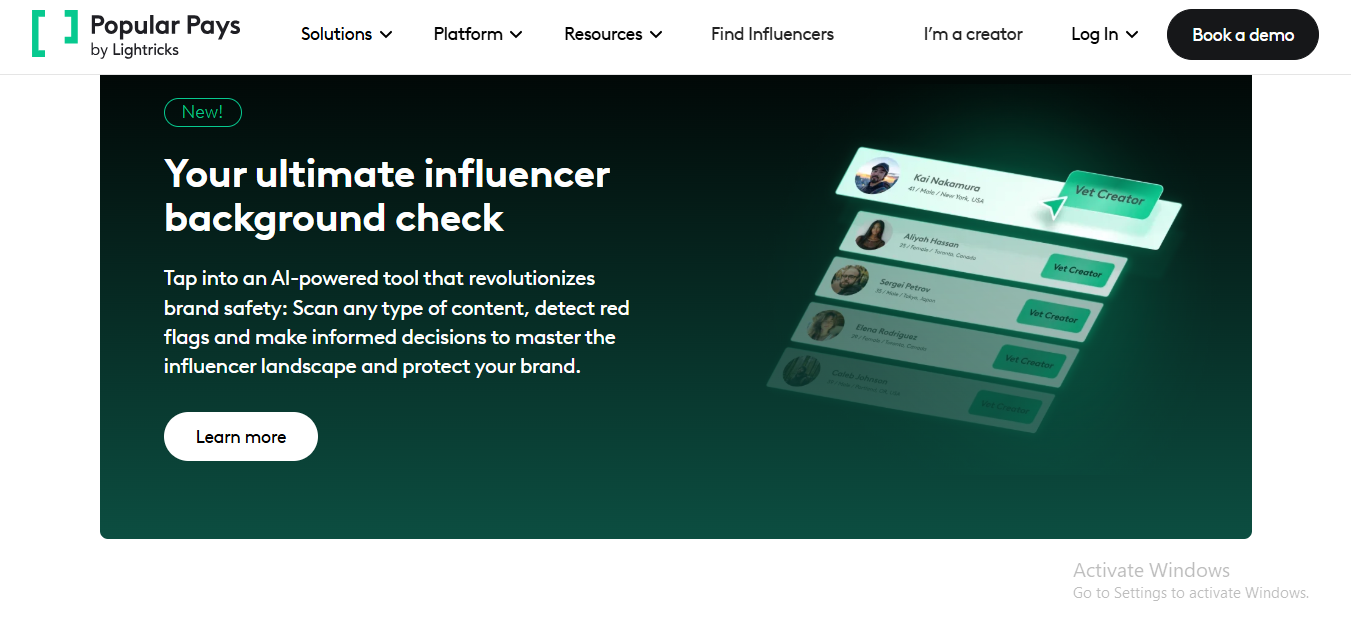The image size is (1351, 630).
Task: Click the green cursor arrow icon
Action: (1054, 207)
